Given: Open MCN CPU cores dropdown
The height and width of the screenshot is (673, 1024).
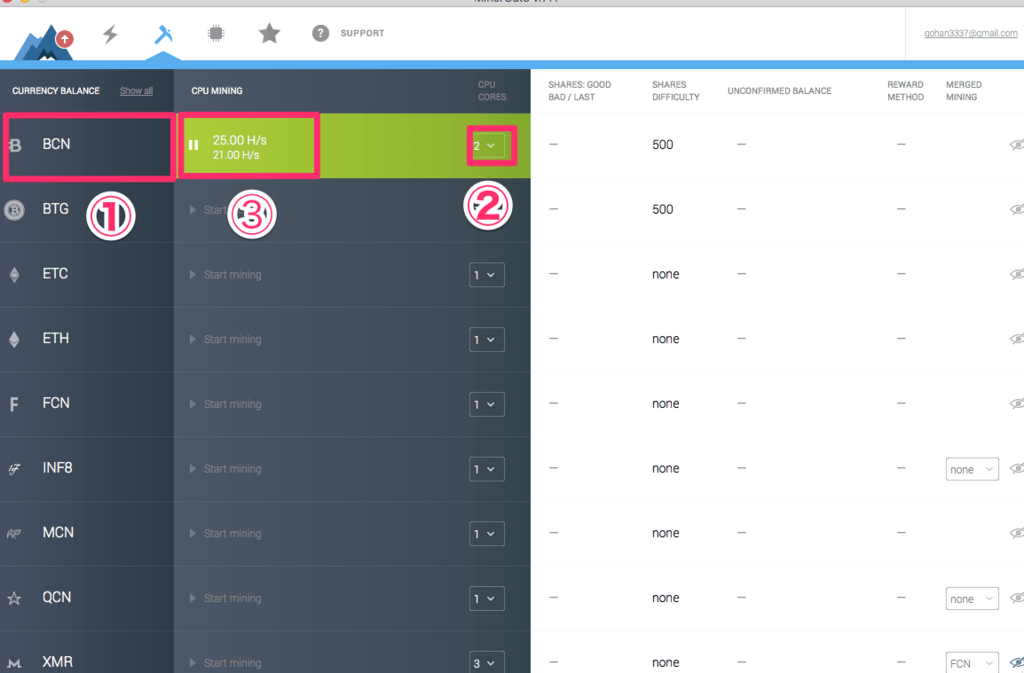Looking at the screenshot, I should pyautogui.click(x=487, y=533).
